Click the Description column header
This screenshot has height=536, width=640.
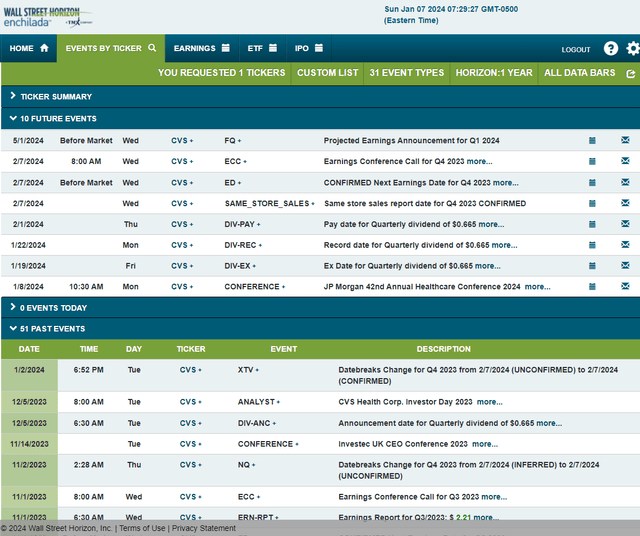pyautogui.click(x=444, y=349)
